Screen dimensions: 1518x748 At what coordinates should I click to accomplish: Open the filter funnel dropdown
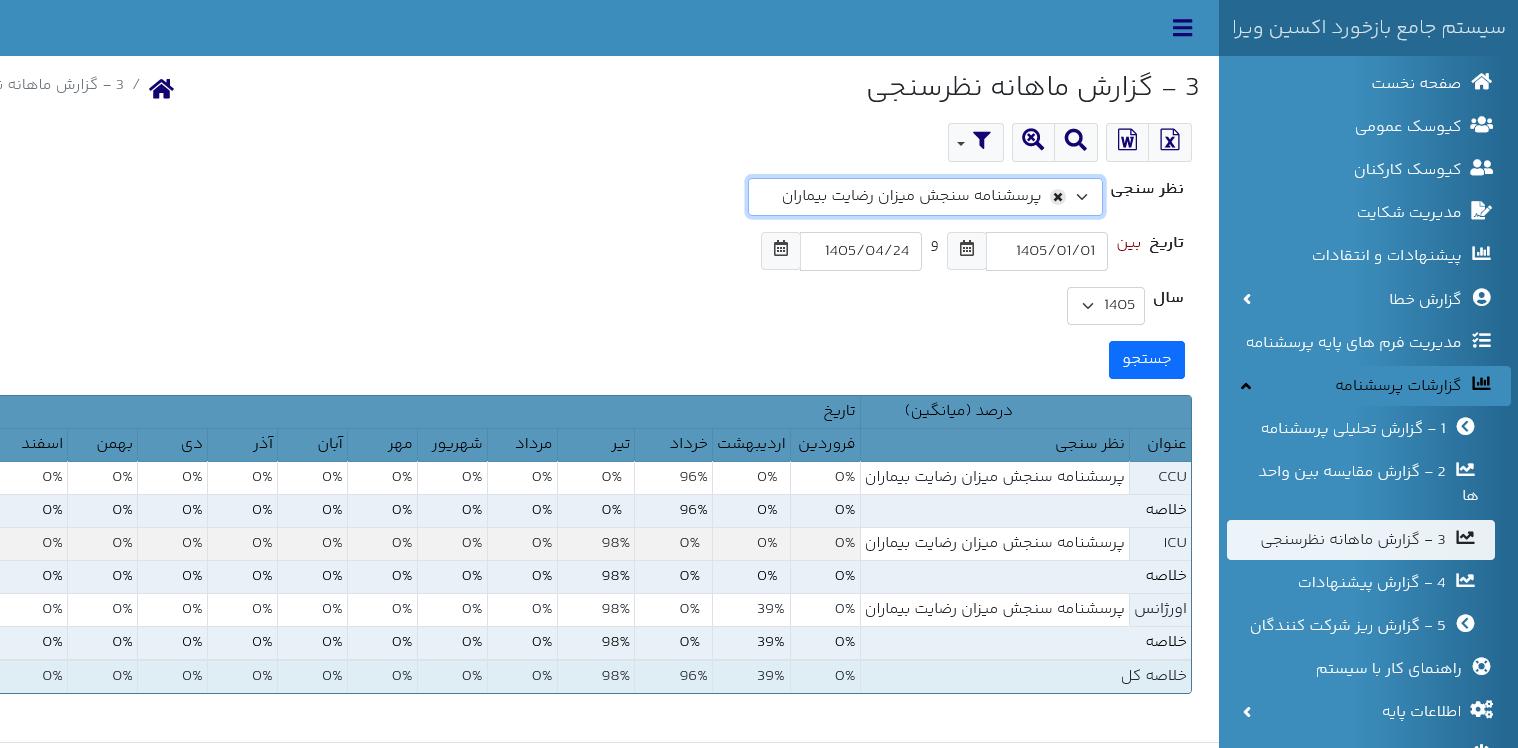pyautogui.click(x=976, y=142)
